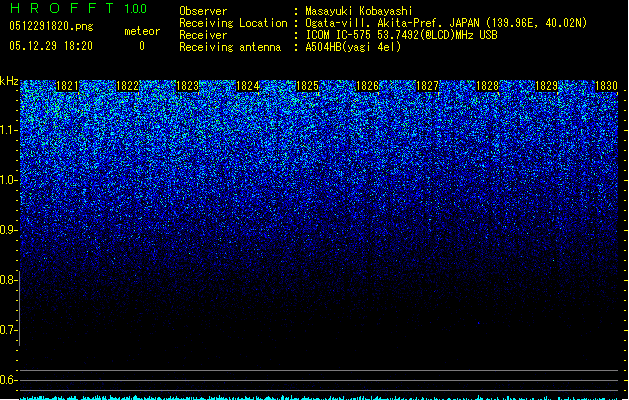Screen dimensions: 629x400
Task: Click the Receiving antenna label
Action: (x=230, y=47)
